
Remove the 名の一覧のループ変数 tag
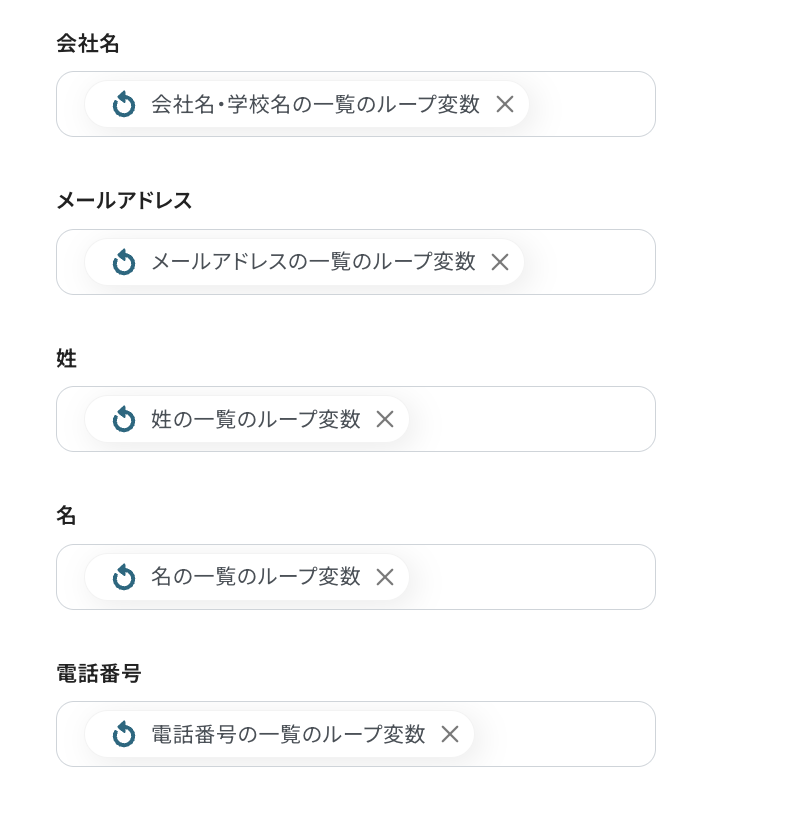[x=385, y=577]
